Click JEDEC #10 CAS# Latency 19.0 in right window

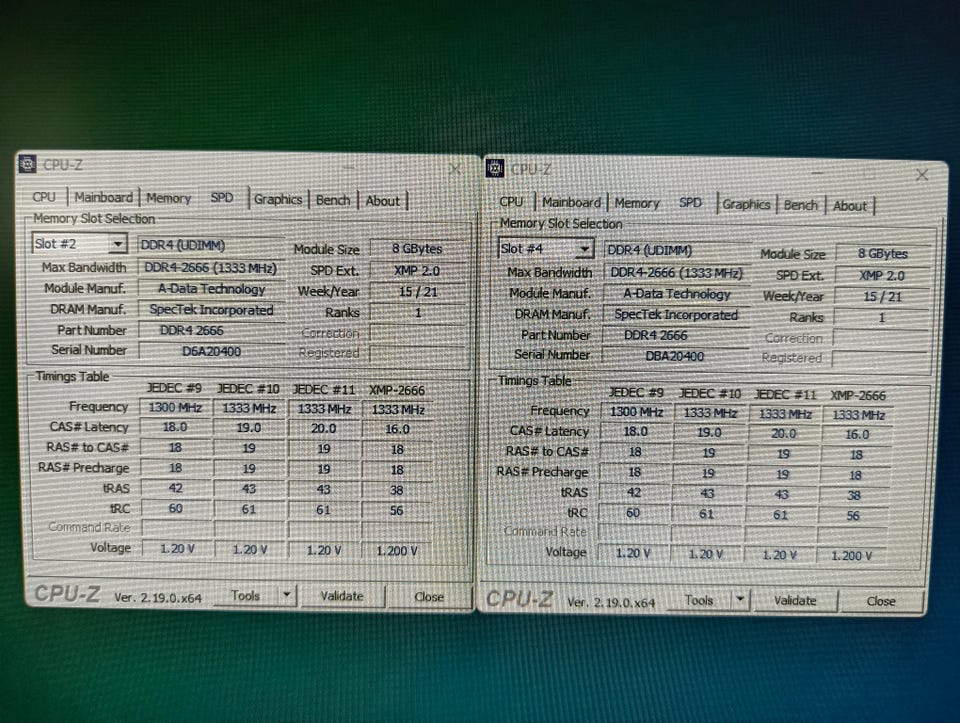pyautogui.click(x=709, y=432)
